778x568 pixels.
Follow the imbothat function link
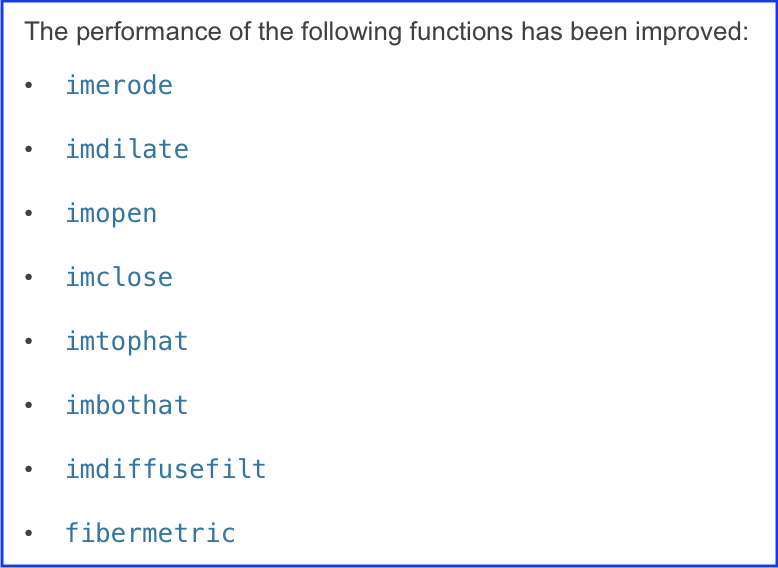[127, 406]
